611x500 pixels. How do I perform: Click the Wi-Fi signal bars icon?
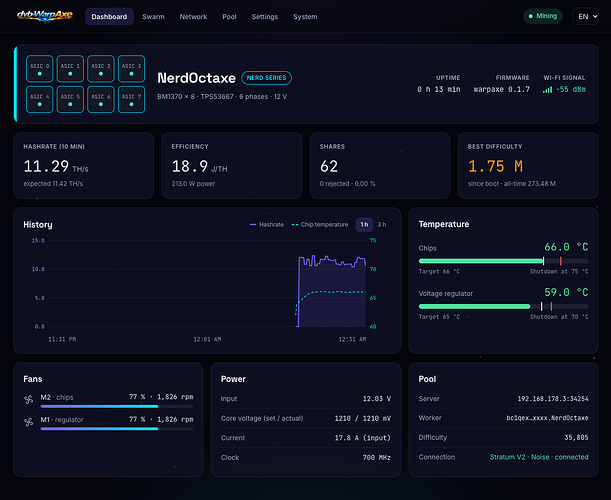[x=547, y=90]
